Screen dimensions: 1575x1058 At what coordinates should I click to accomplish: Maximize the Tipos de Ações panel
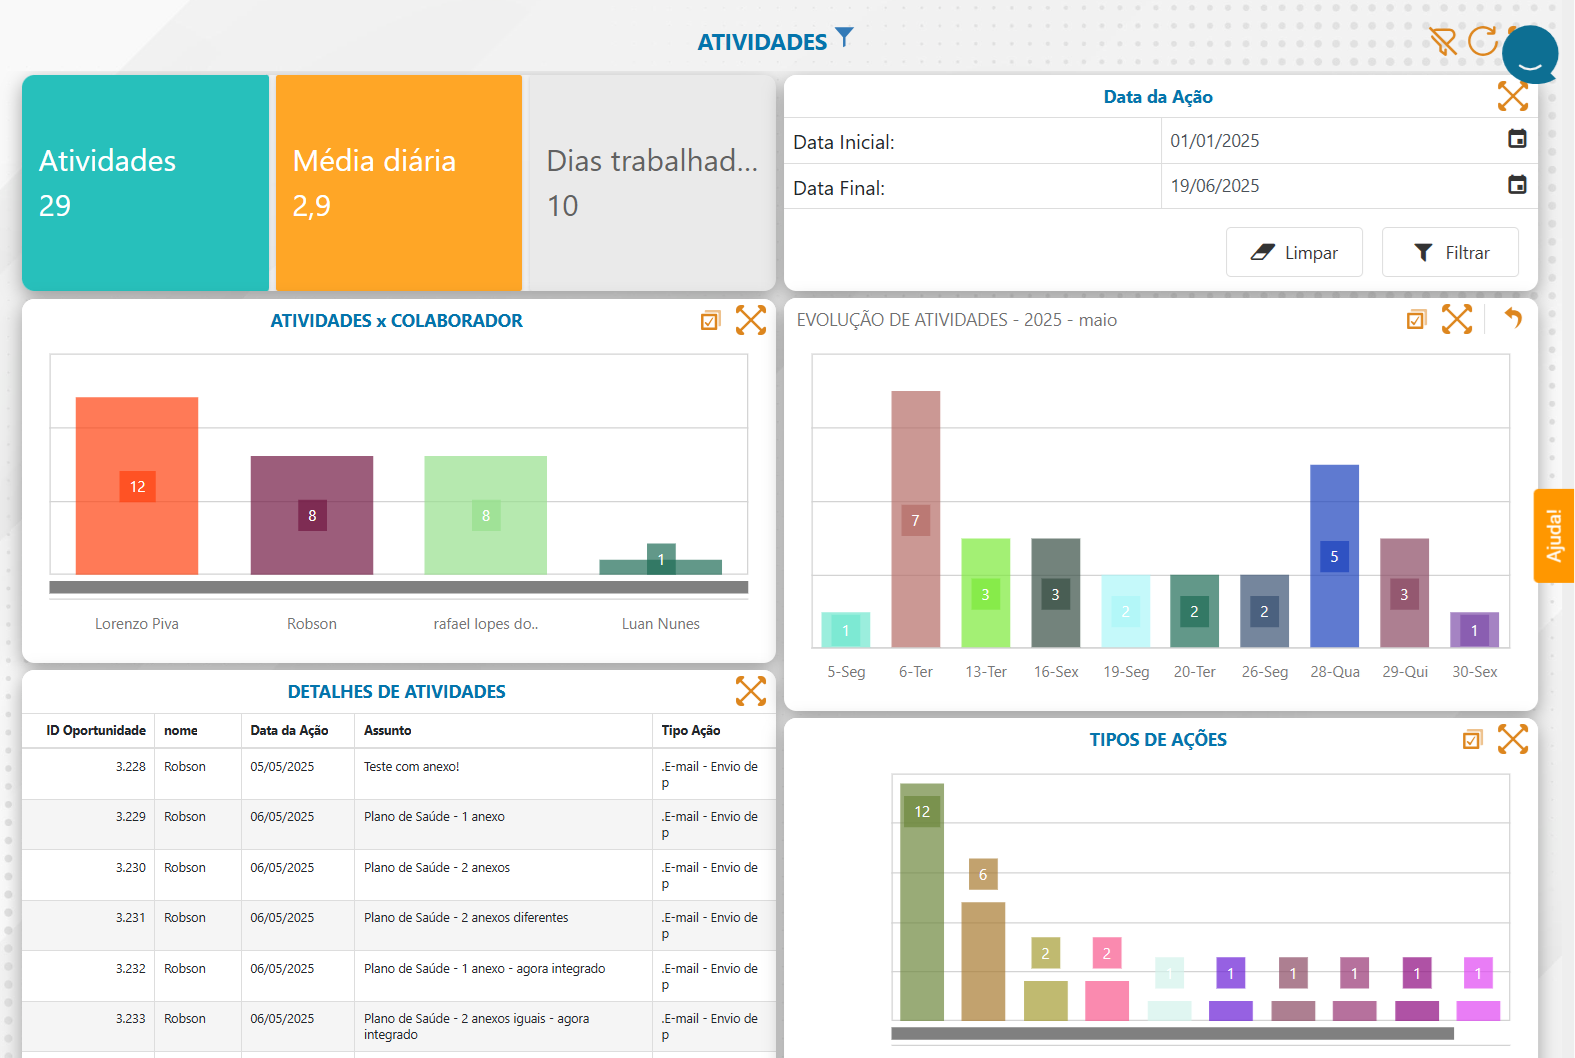pos(1513,740)
